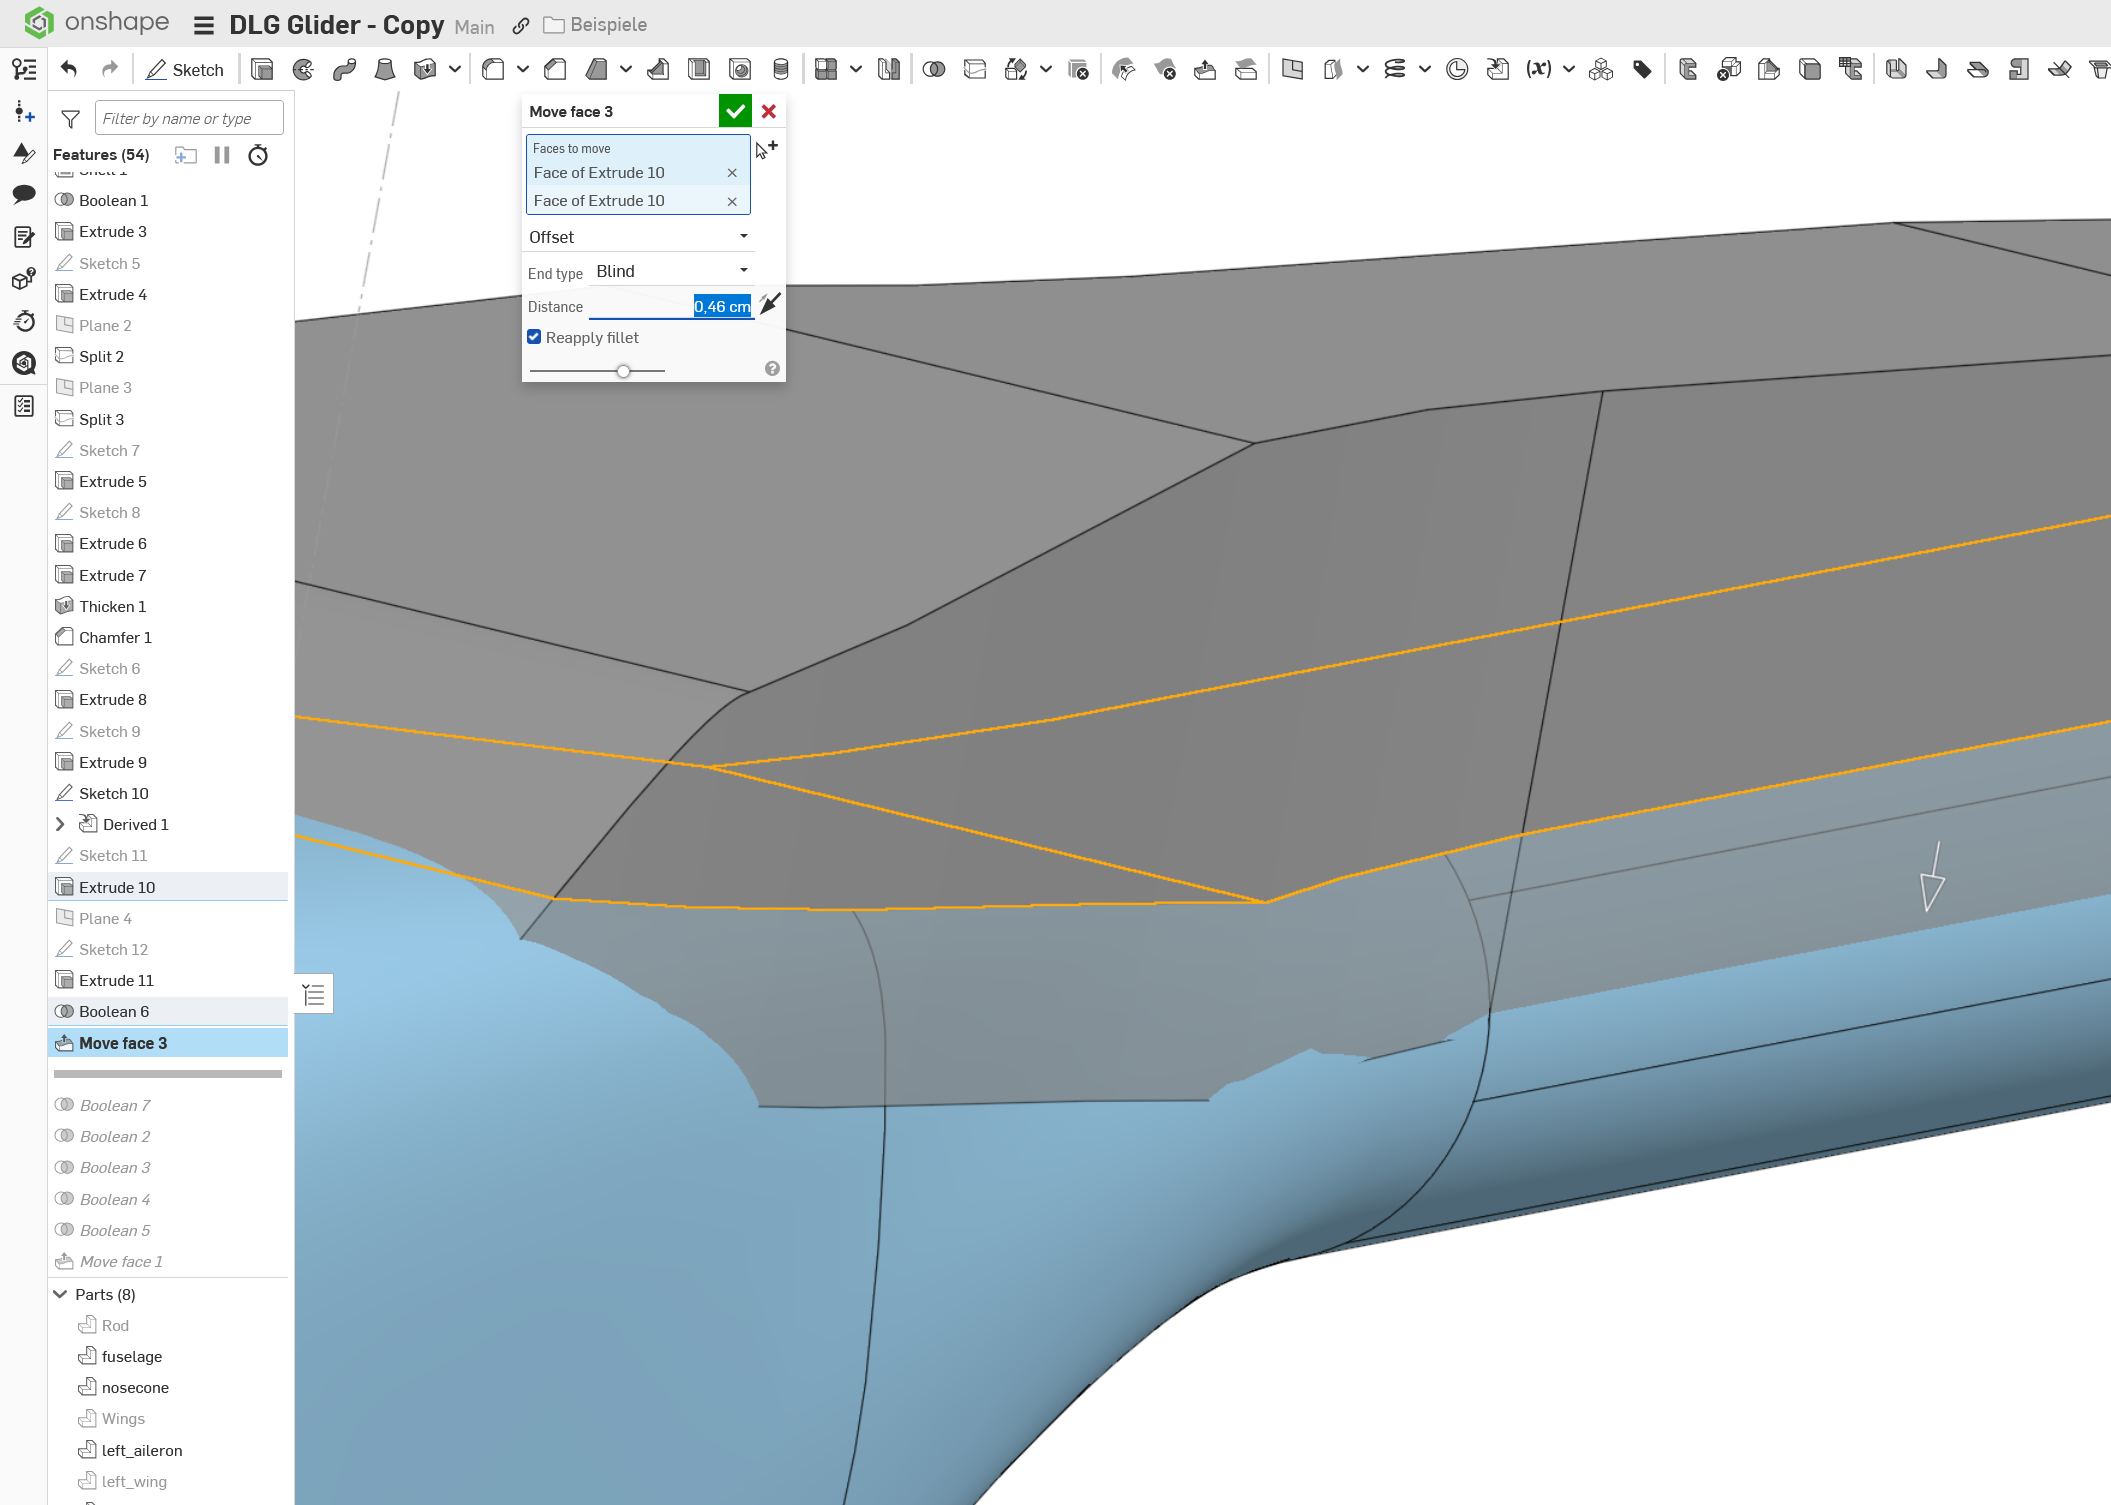The width and height of the screenshot is (2111, 1505).
Task: Click the Undo arrow icon
Action: point(69,69)
